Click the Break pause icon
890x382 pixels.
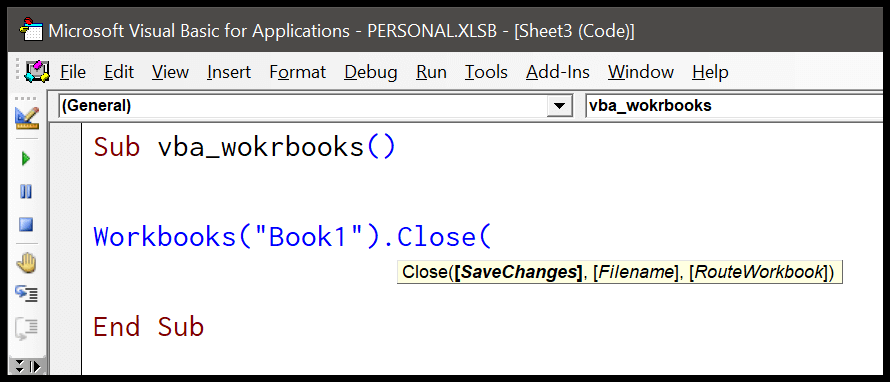[x=26, y=192]
